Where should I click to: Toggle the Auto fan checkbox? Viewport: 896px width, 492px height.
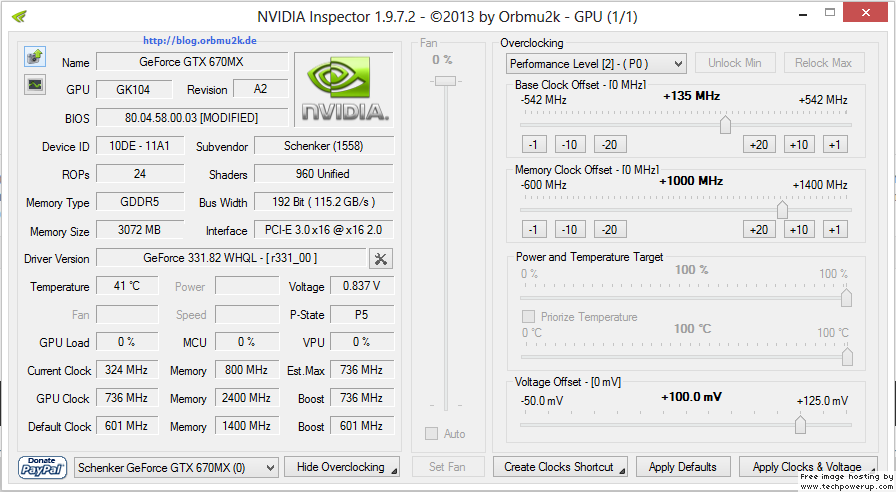(x=431, y=434)
